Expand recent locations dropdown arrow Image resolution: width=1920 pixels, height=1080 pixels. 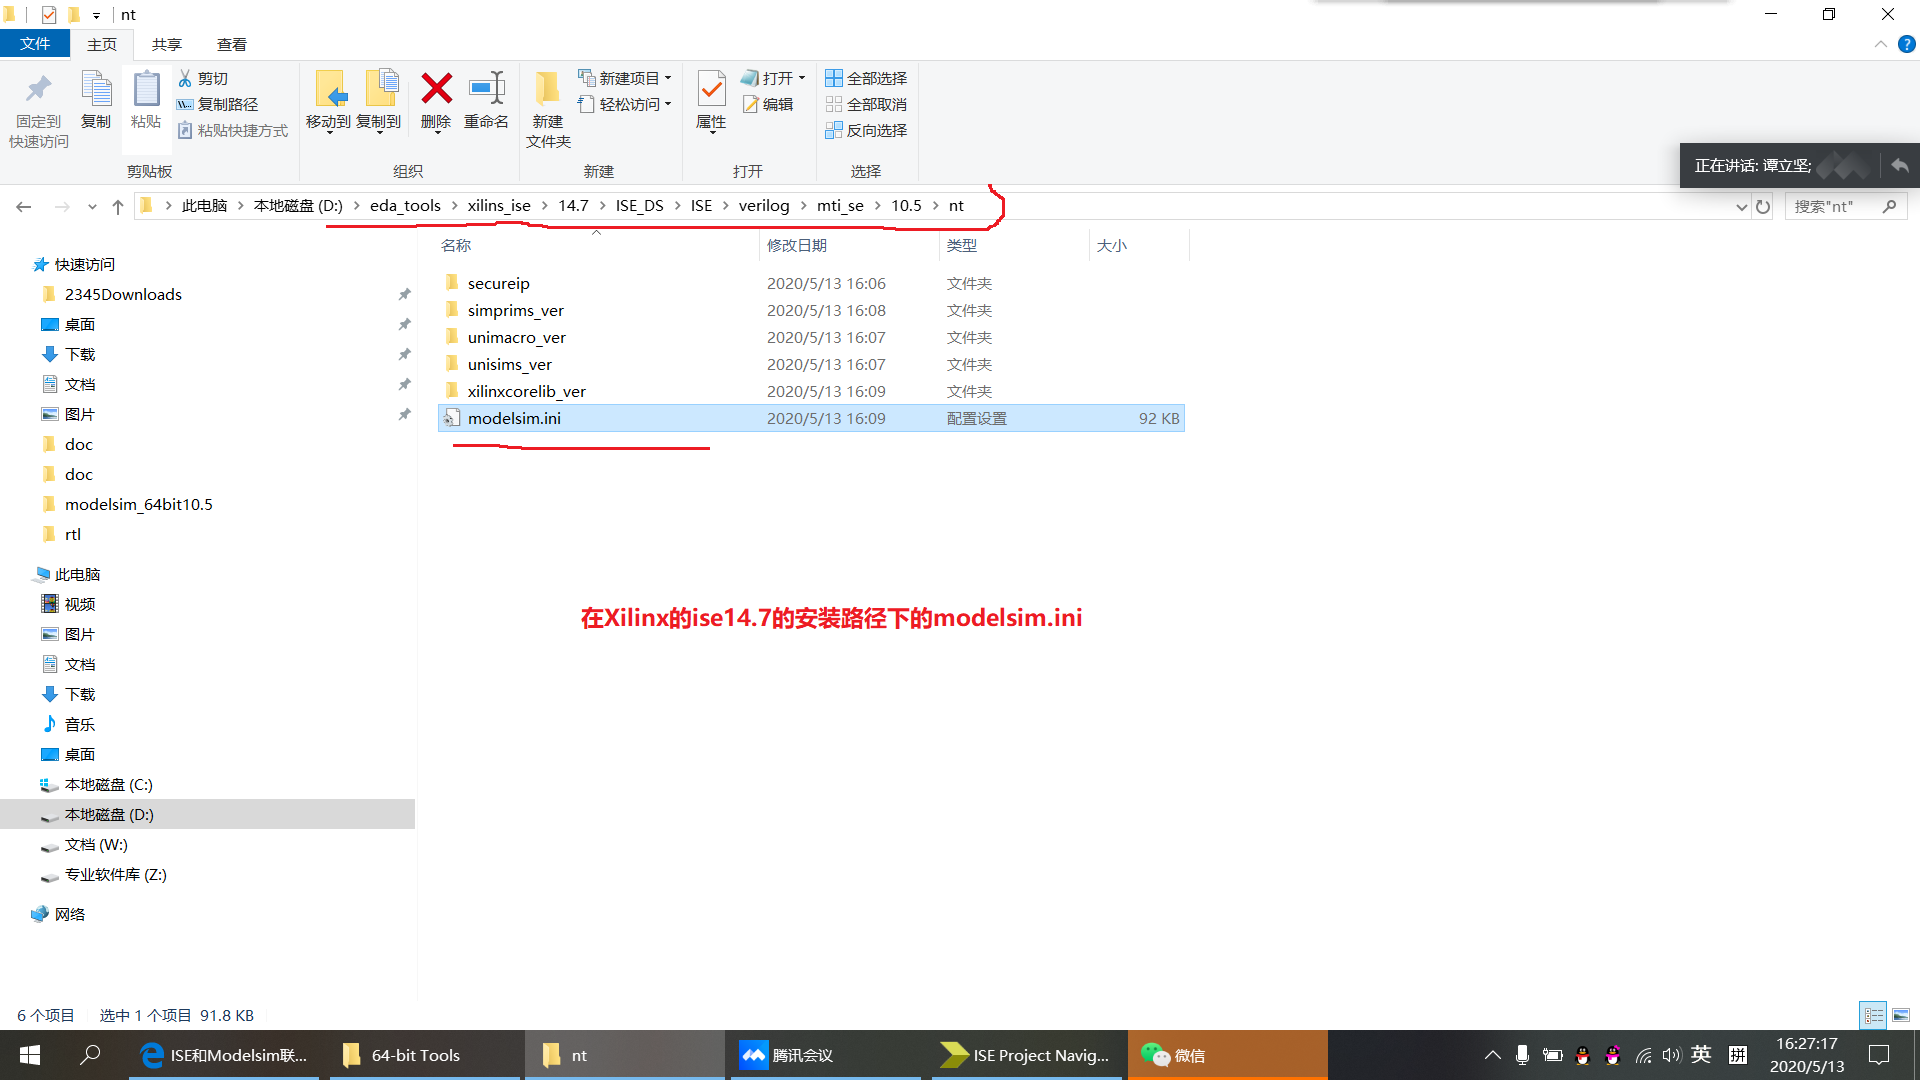click(x=92, y=206)
